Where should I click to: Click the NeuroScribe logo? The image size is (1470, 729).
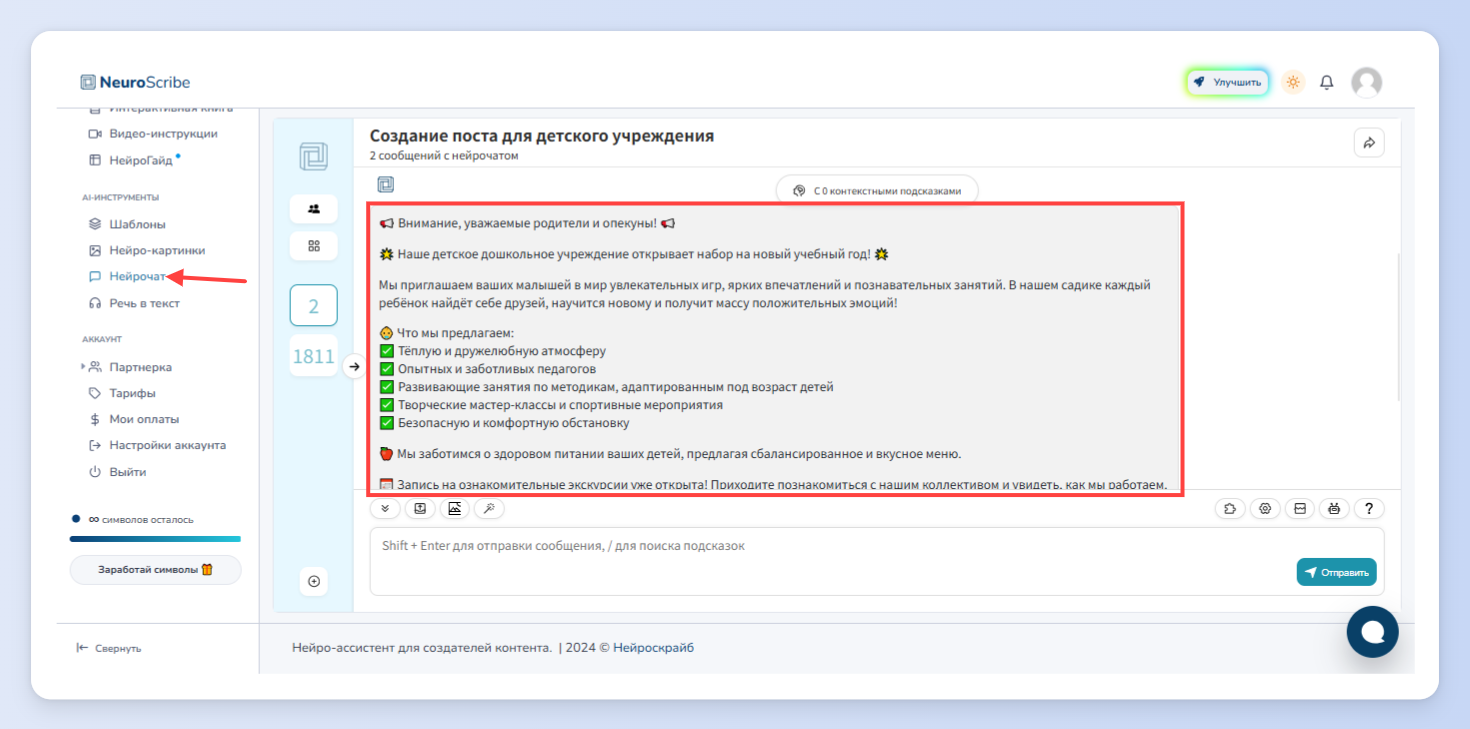point(135,82)
